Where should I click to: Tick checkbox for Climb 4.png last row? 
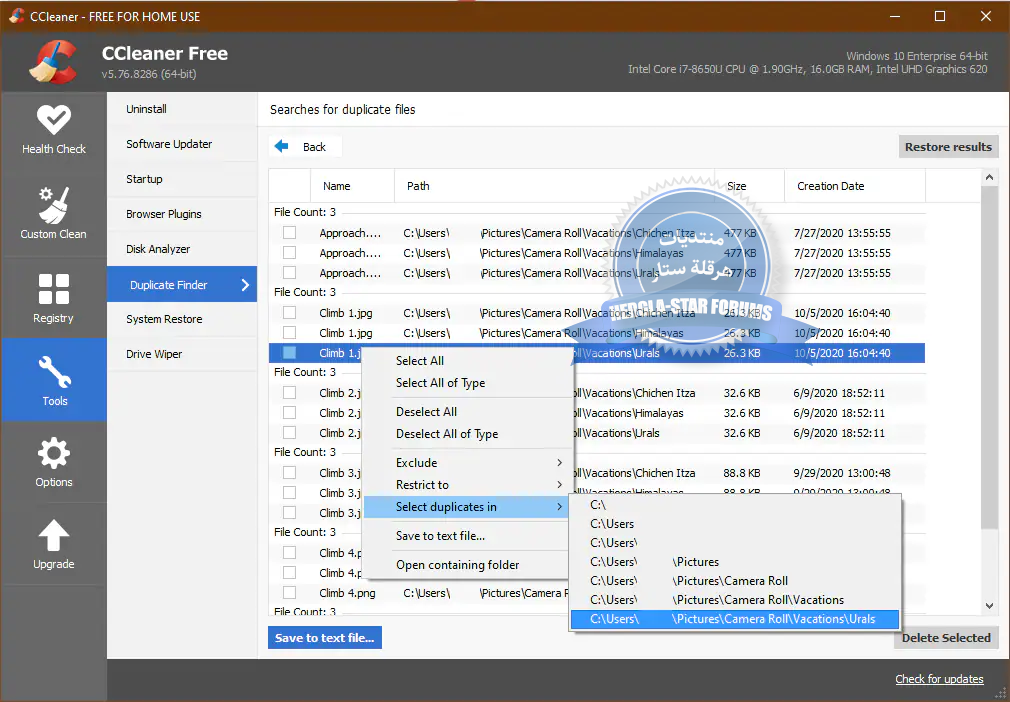(x=289, y=592)
